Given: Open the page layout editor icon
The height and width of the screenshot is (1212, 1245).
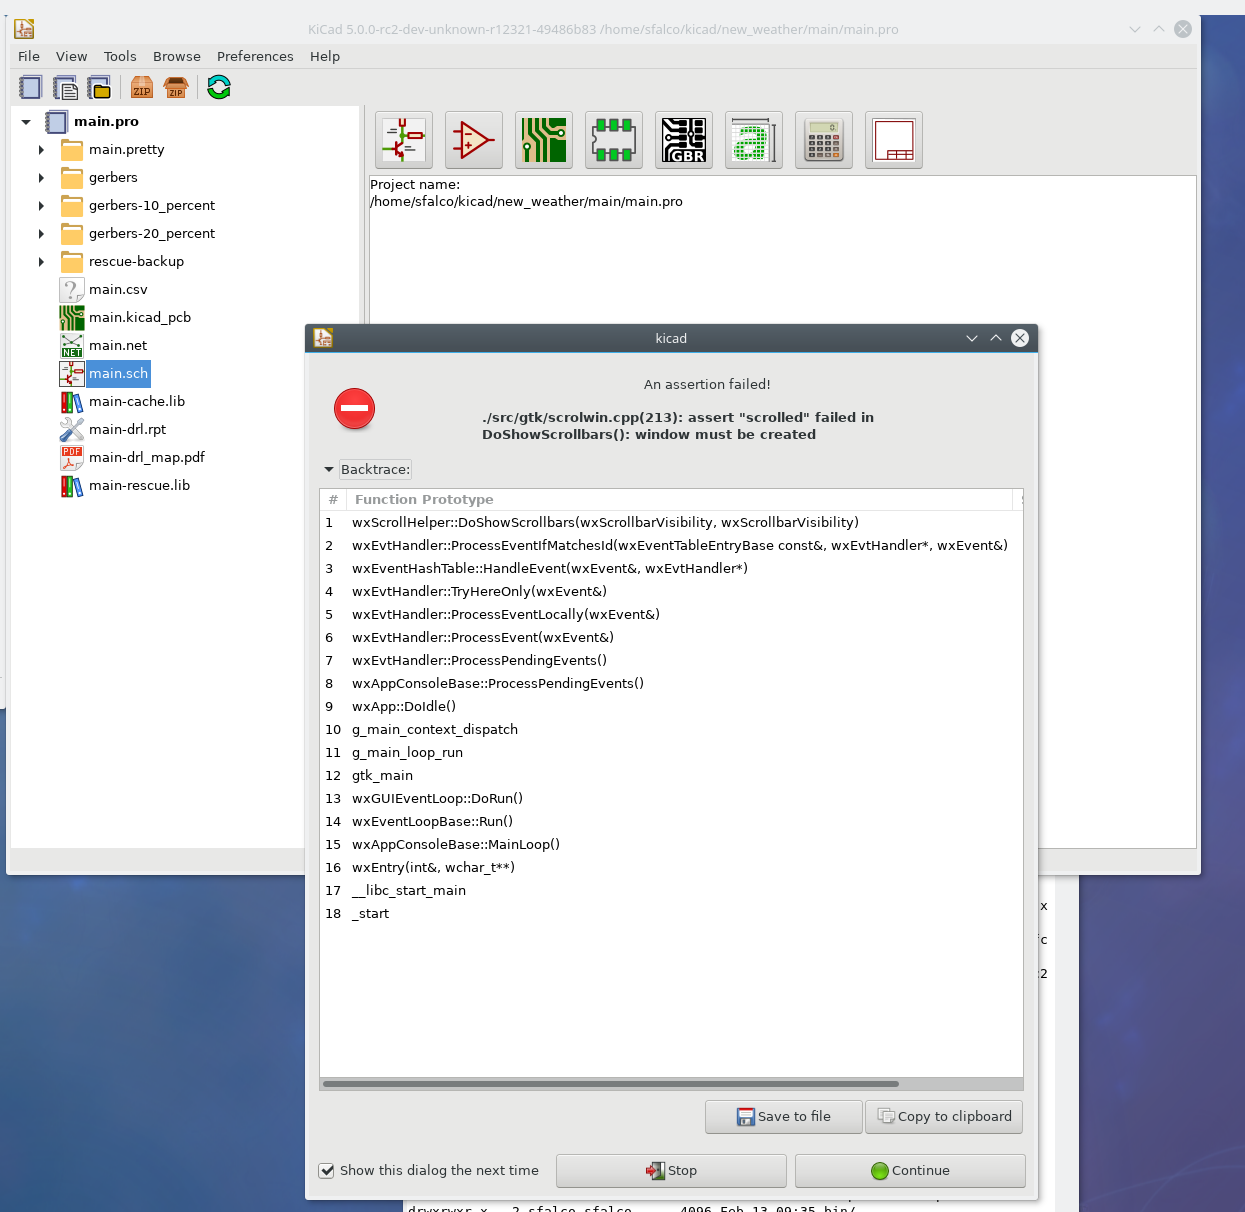Looking at the screenshot, I should 894,140.
